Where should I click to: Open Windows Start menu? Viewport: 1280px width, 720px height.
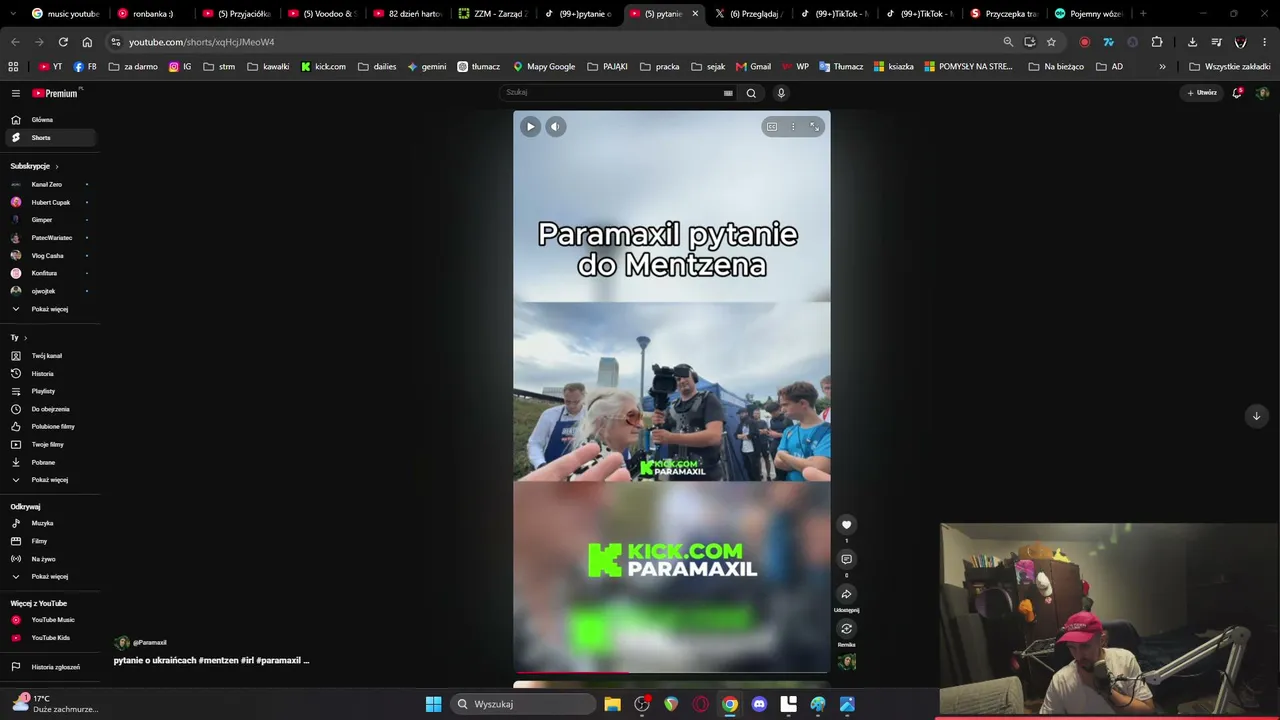[x=433, y=704]
